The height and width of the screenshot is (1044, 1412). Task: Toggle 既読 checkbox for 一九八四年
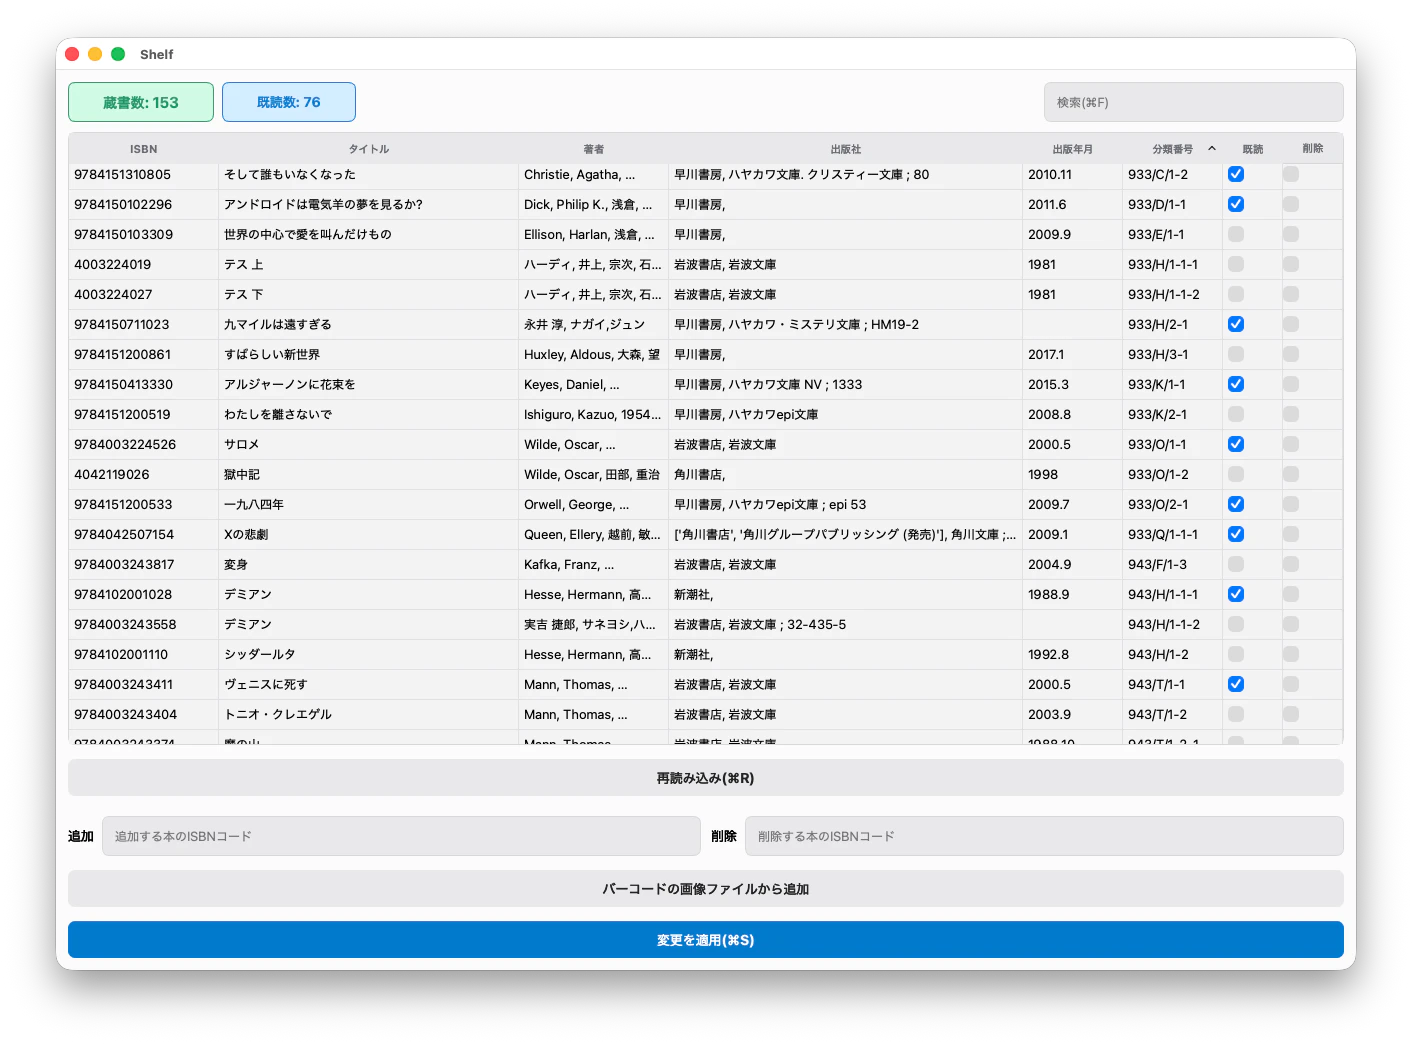(1236, 504)
